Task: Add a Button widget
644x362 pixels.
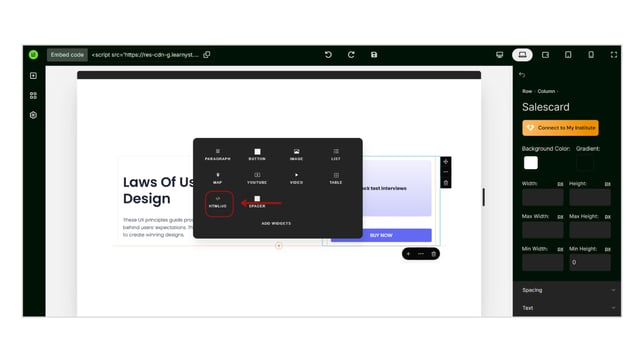Action: tap(257, 154)
